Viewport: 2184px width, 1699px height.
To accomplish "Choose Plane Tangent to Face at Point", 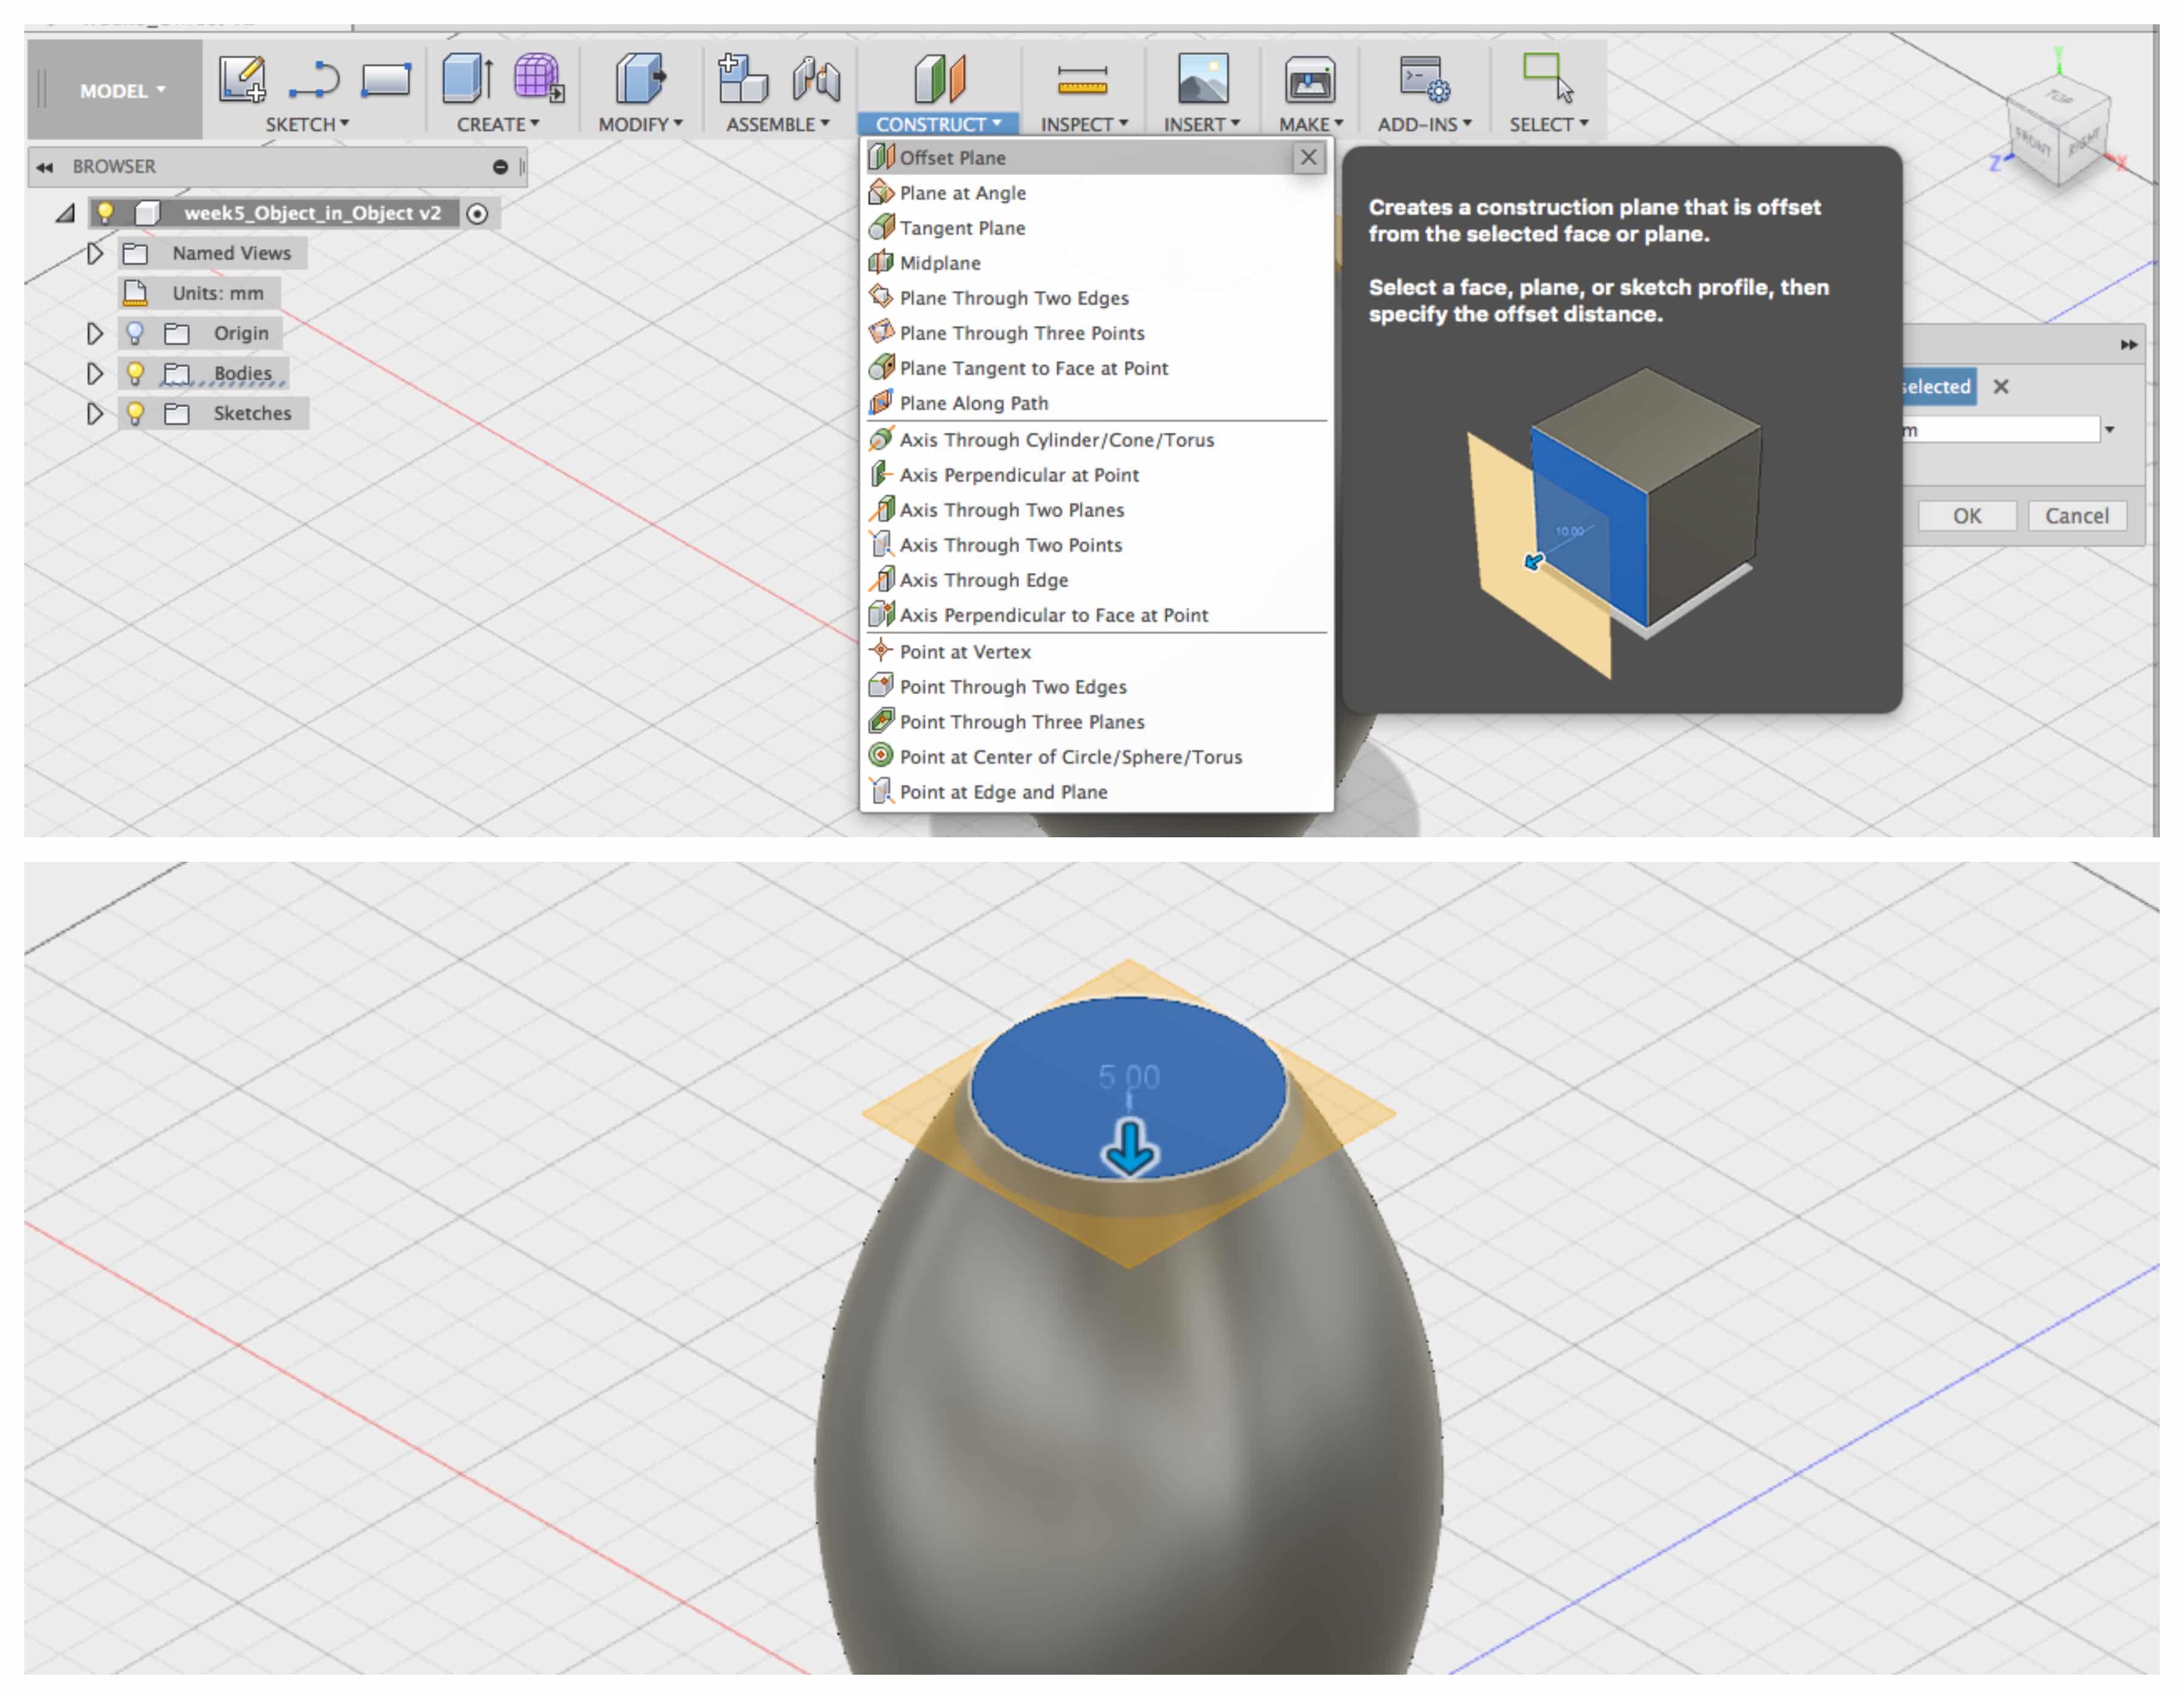I will [1097, 368].
